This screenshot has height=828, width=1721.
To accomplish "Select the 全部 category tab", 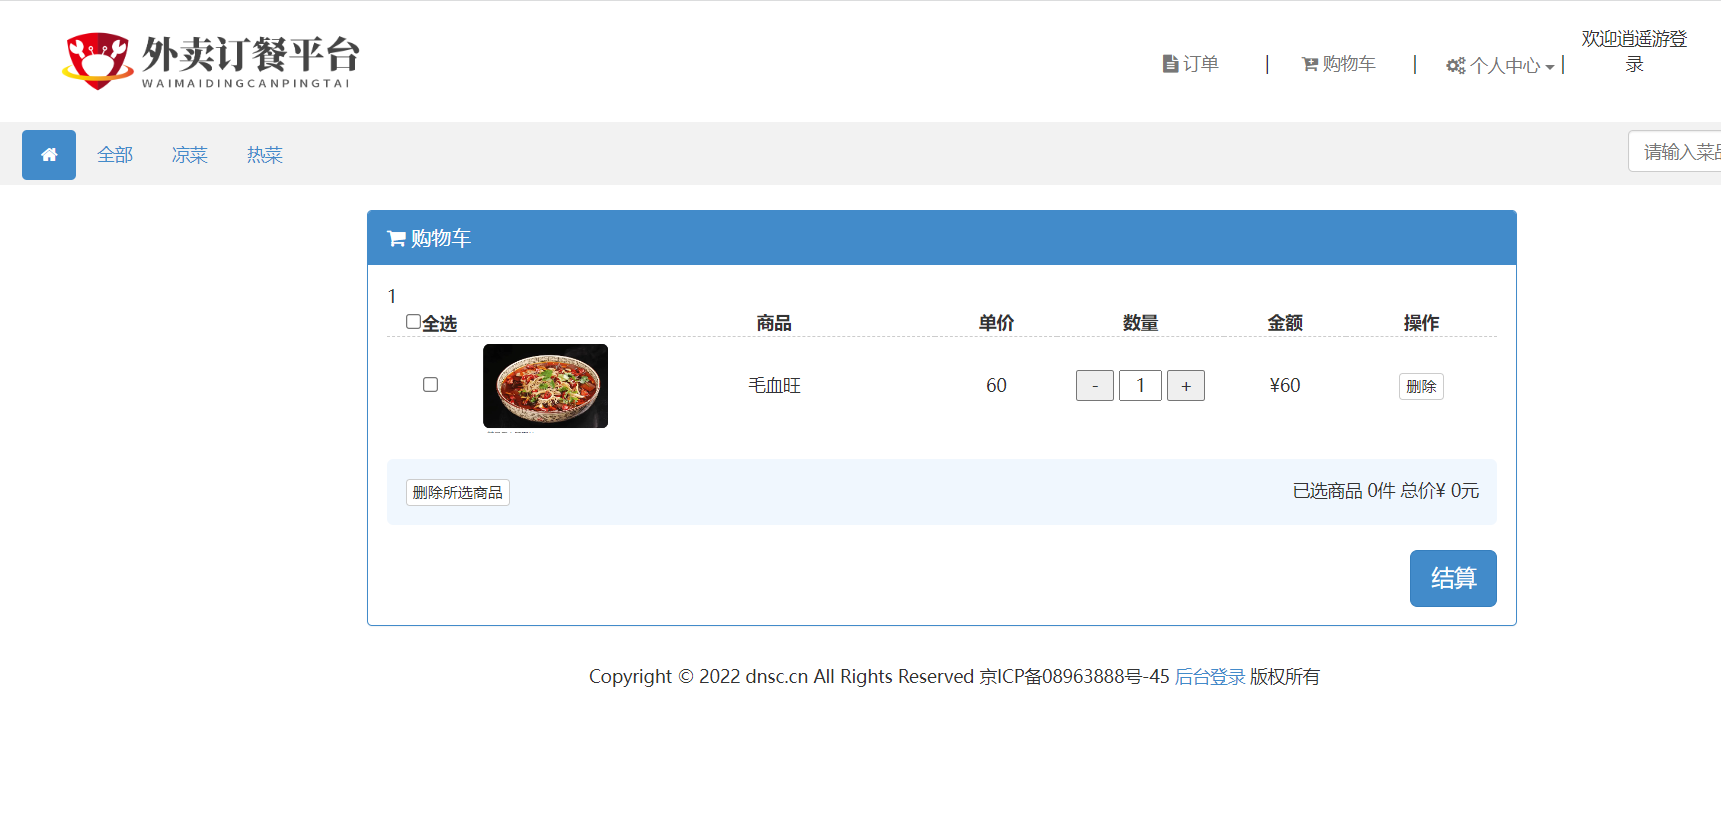I will pyautogui.click(x=115, y=155).
